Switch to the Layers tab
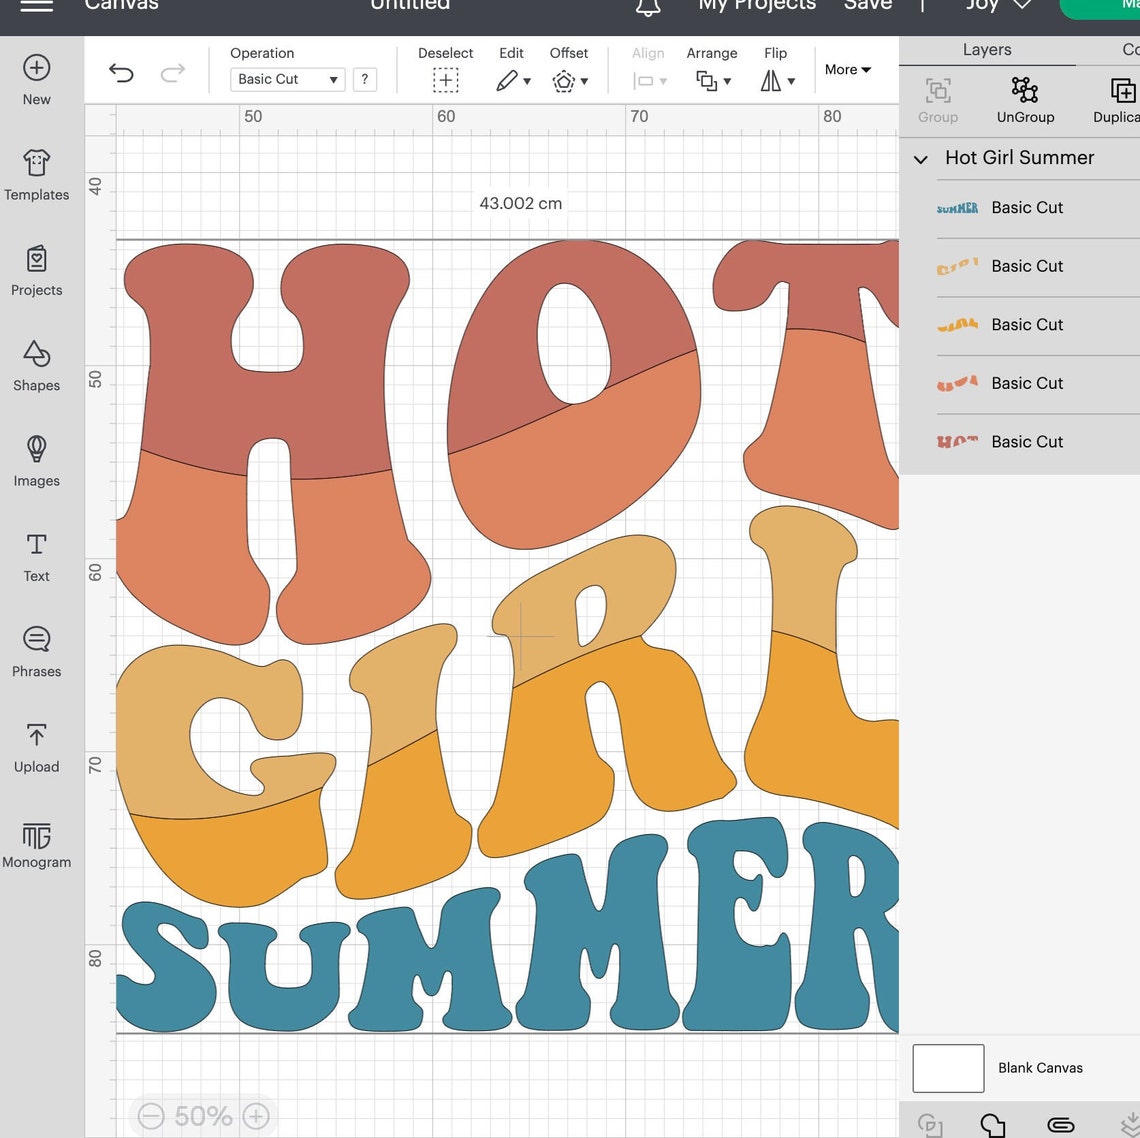Viewport: 1140px width, 1138px height. pos(986,49)
